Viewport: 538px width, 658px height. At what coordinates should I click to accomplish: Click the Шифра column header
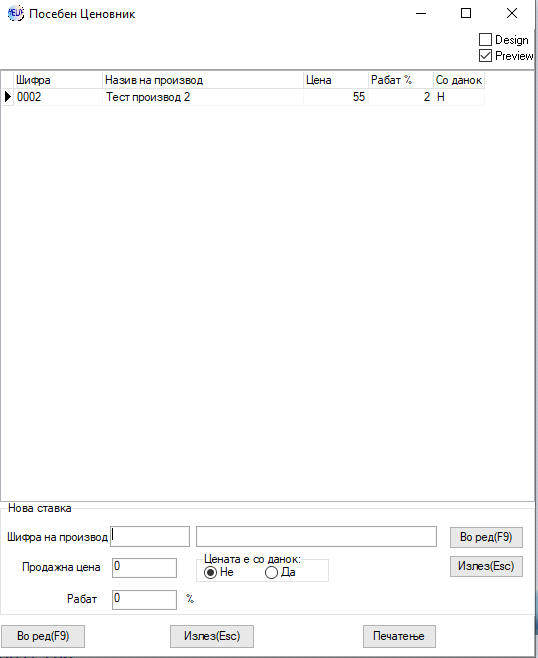[58, 80]
